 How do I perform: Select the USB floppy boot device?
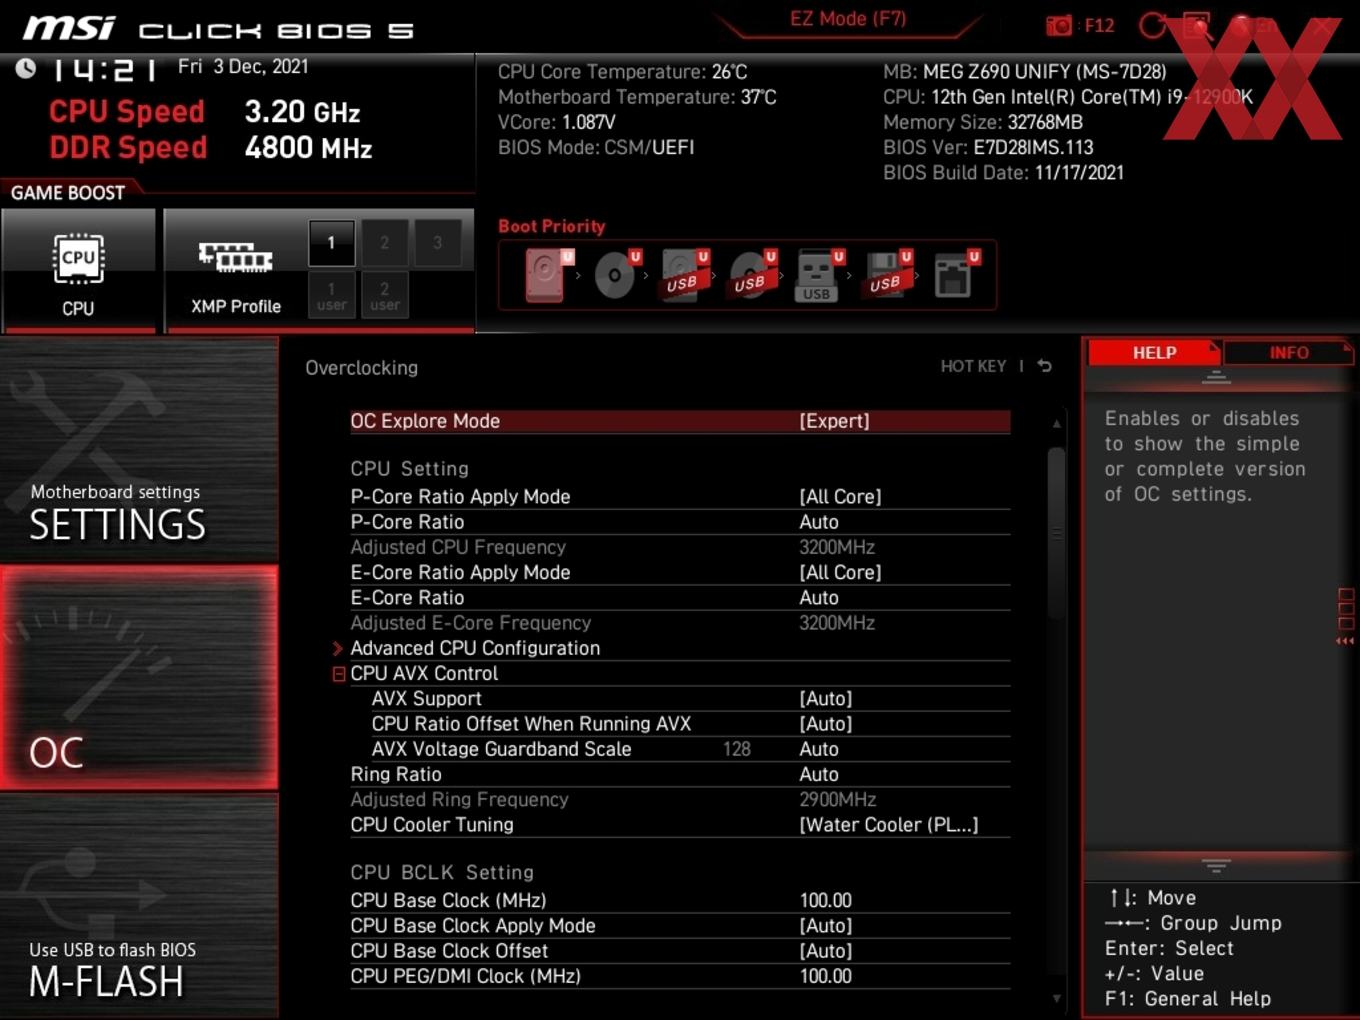(887, 275)
